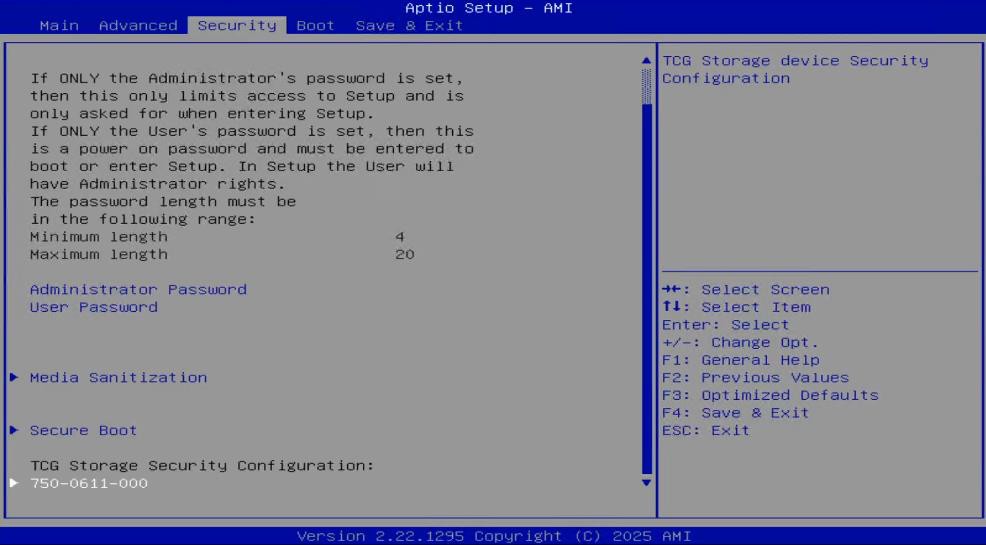986x545 pixels.
Task: Open TCG storage device 750-0611-000 entry
Action: click(88, 484)
